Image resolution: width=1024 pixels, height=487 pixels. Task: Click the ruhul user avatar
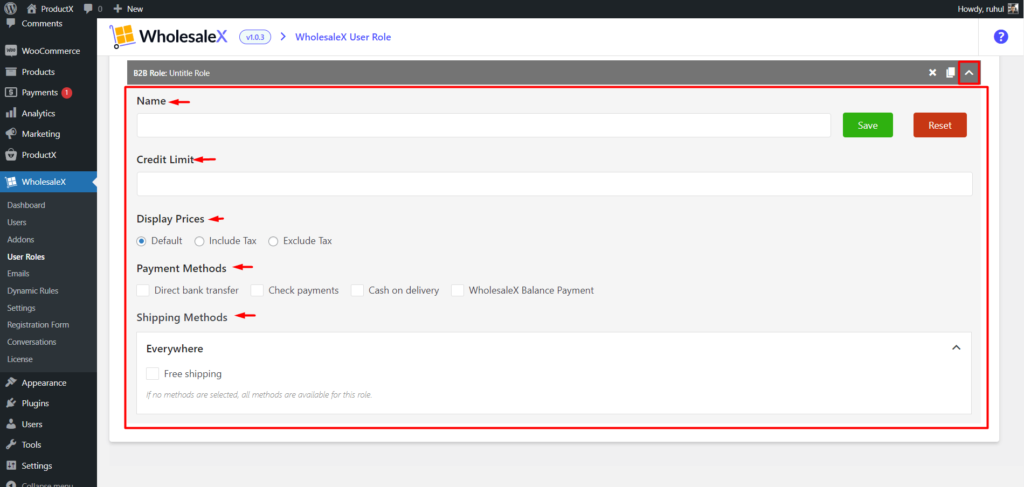[1013, 8]
